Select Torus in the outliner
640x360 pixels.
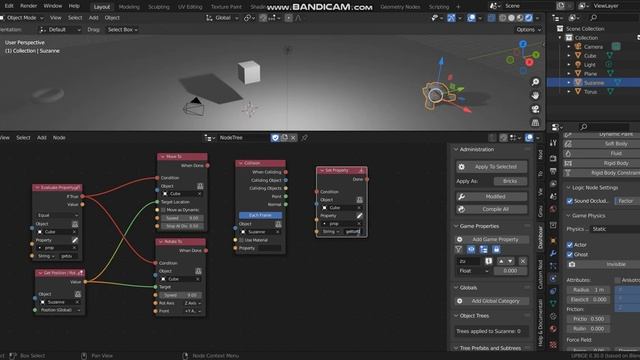(x=590, y=91)
